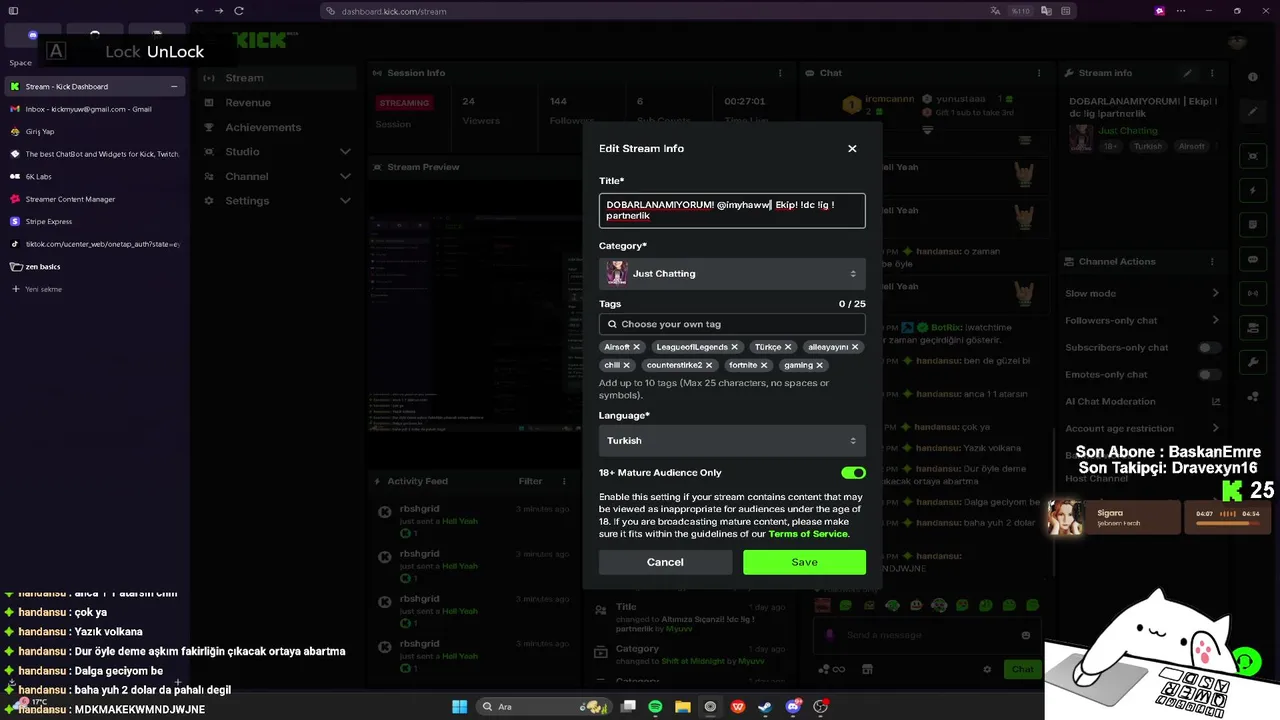Open the Windows Start menu
The width and height of the screenshot is (1280, 720).
459,706
